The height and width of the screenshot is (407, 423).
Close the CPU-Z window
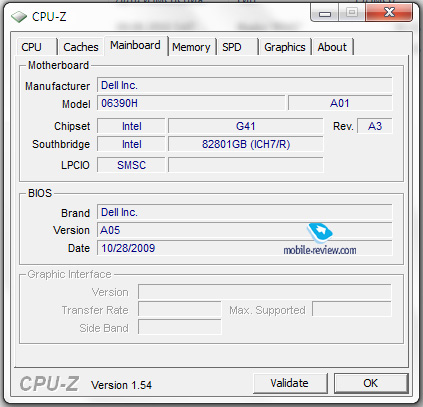click(389, 13)
